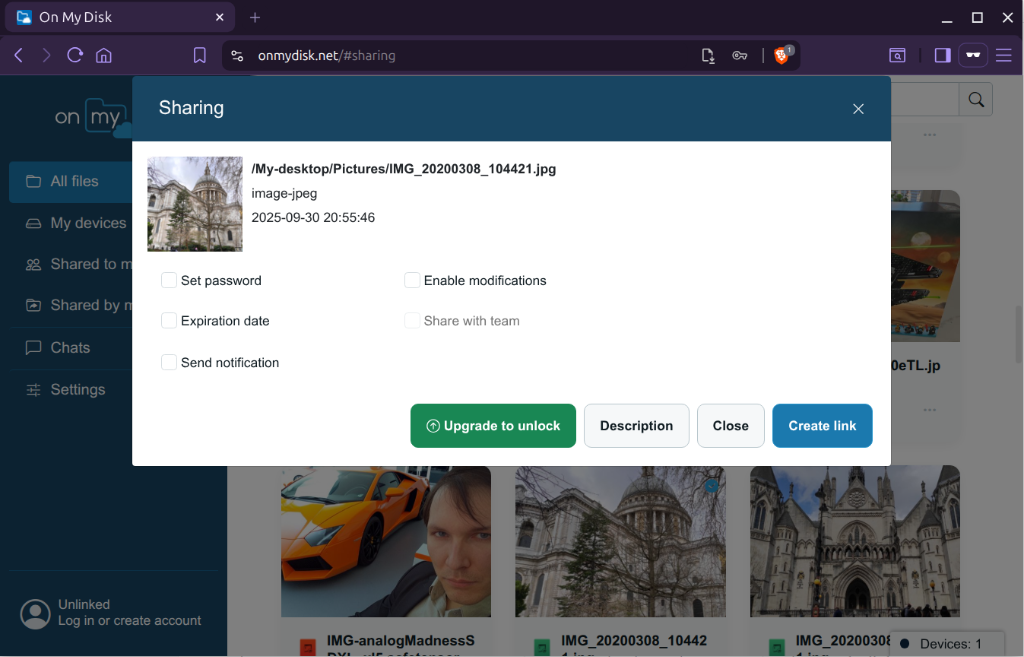Click the cathedral thumbnail in Sharing dialog
The height and width of the screenshot is (657, 1024).
coord(195,204)
